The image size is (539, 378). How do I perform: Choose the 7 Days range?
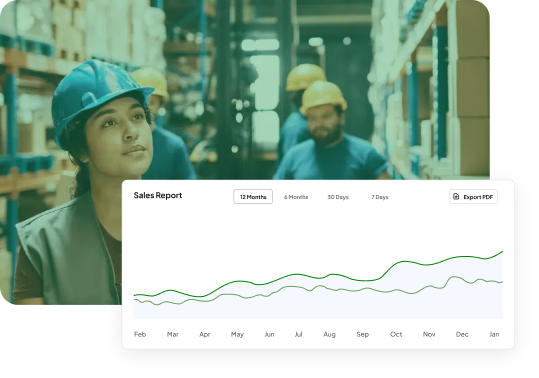380,197
